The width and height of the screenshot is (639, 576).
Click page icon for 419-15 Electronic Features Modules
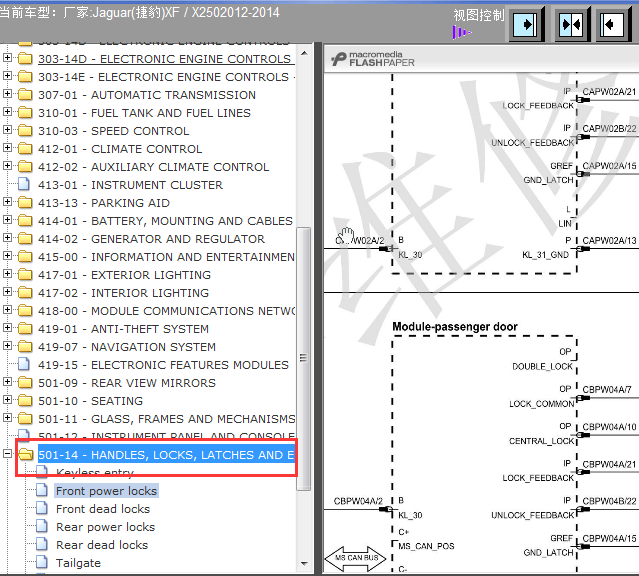24,364
